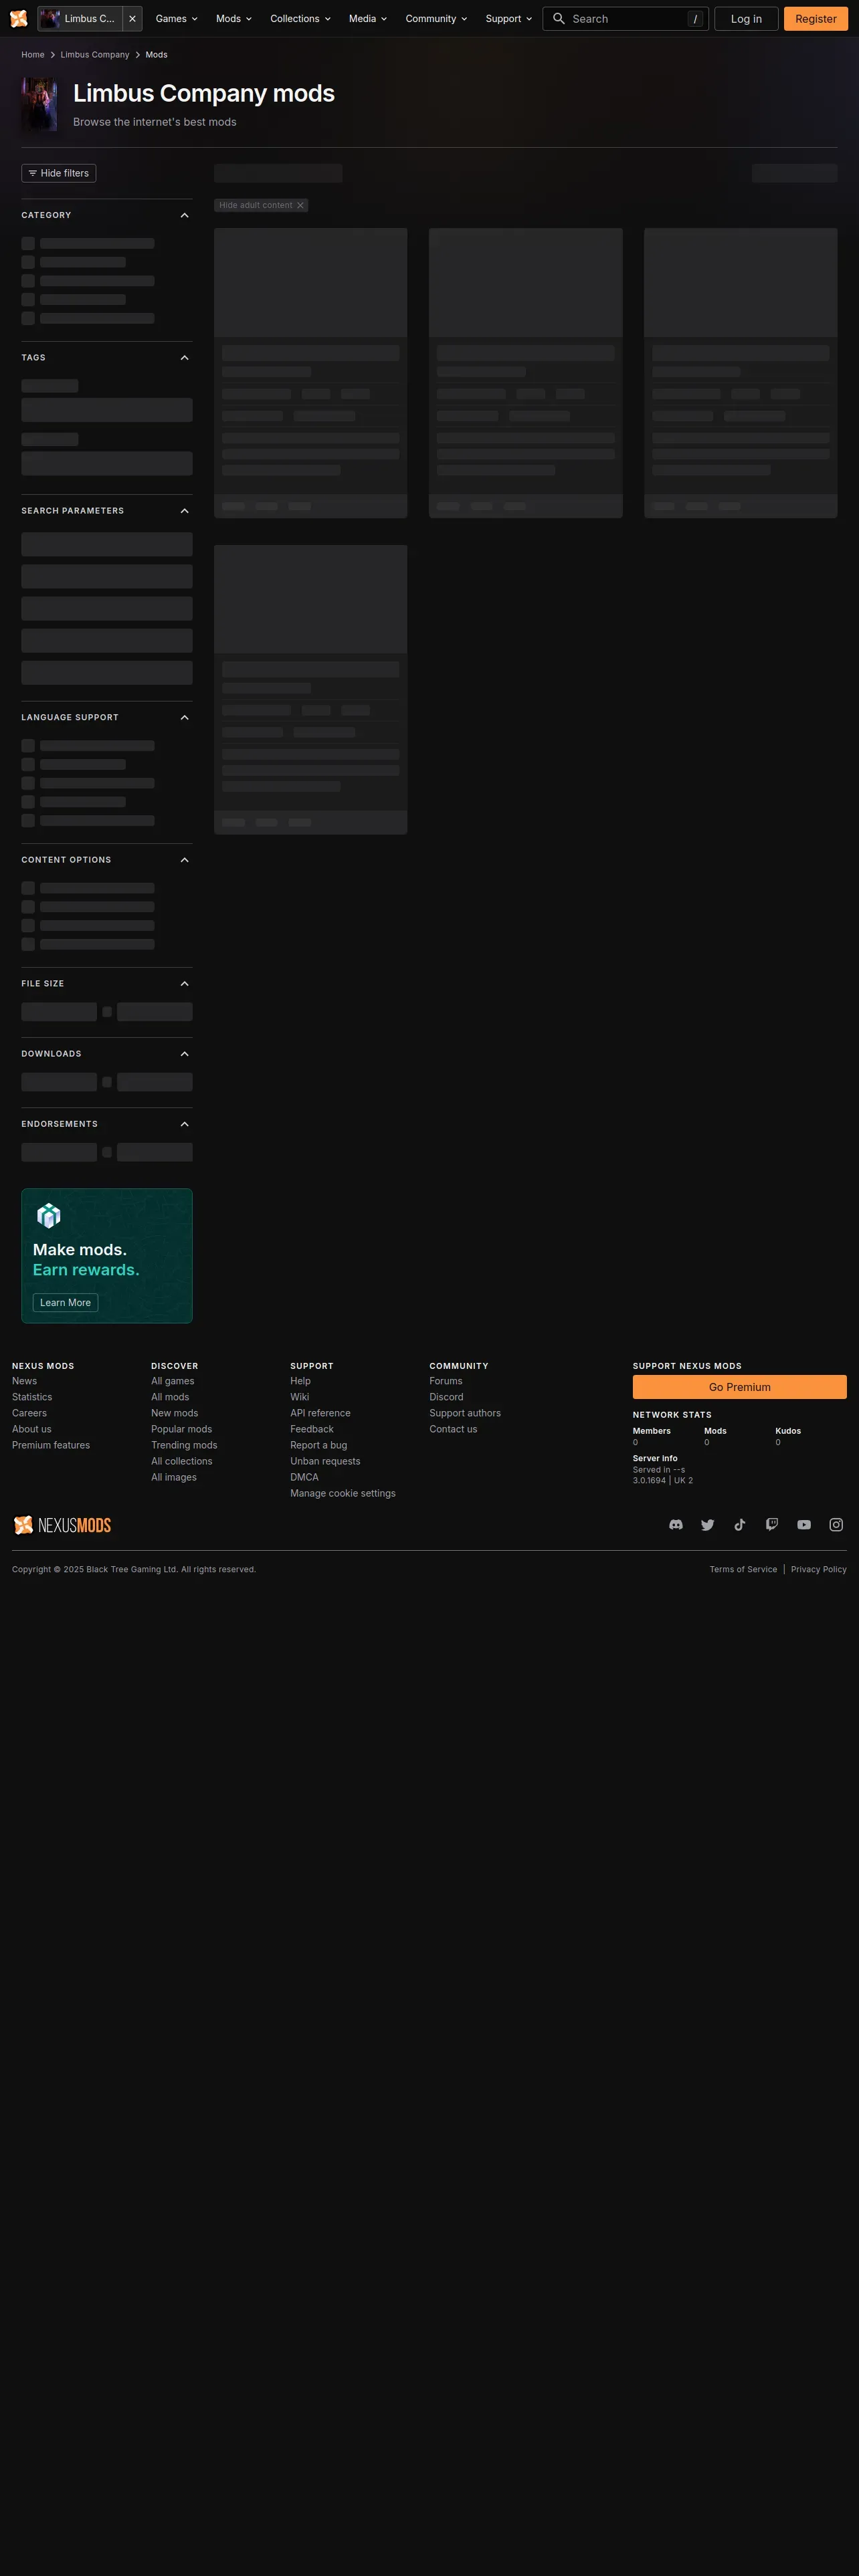Collapse the Endorsements filter section
Viewport: 859px width, 2576px height.
pos(184,1124)
